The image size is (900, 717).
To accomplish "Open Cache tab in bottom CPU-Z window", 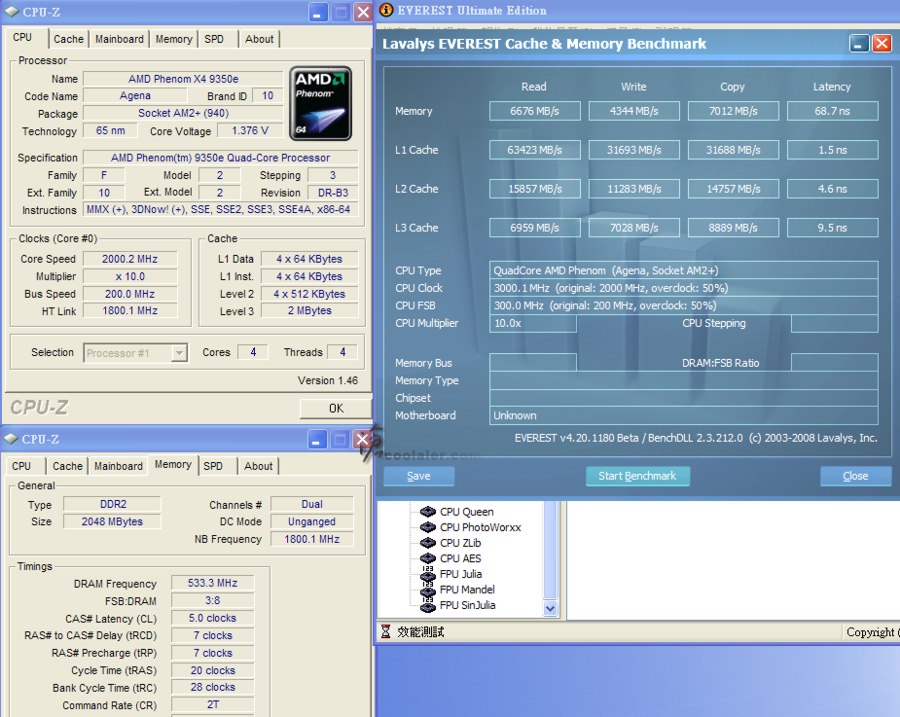I will pyautogui.click(x=68, y=466).
